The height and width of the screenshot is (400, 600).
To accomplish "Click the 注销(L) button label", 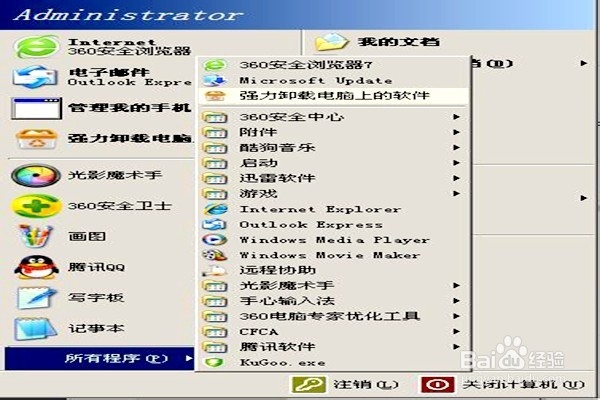I will pos(366,384).
